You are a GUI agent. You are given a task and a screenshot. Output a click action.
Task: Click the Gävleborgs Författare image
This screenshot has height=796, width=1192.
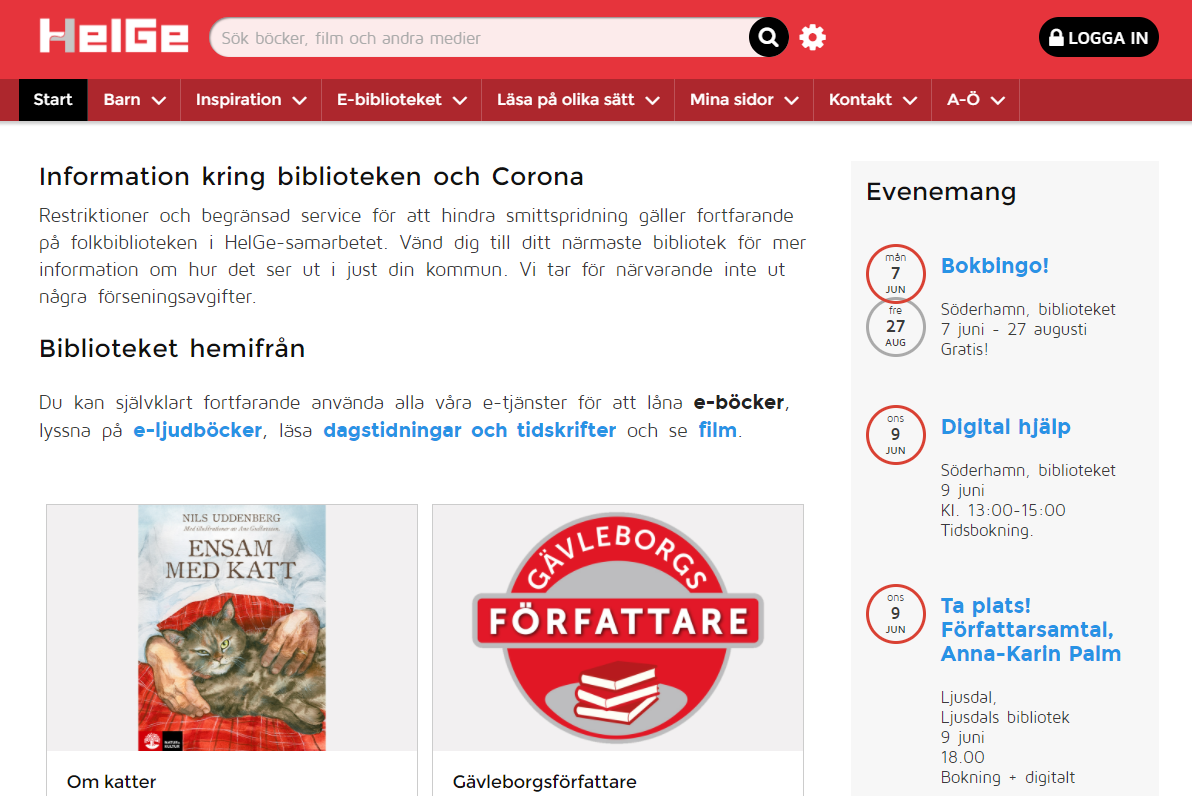click(x=617, y=628)
